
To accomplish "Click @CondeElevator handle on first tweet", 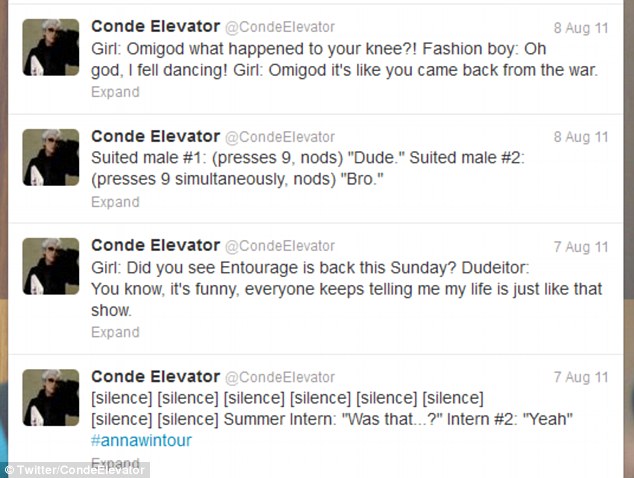I will (x=281, y=27).
